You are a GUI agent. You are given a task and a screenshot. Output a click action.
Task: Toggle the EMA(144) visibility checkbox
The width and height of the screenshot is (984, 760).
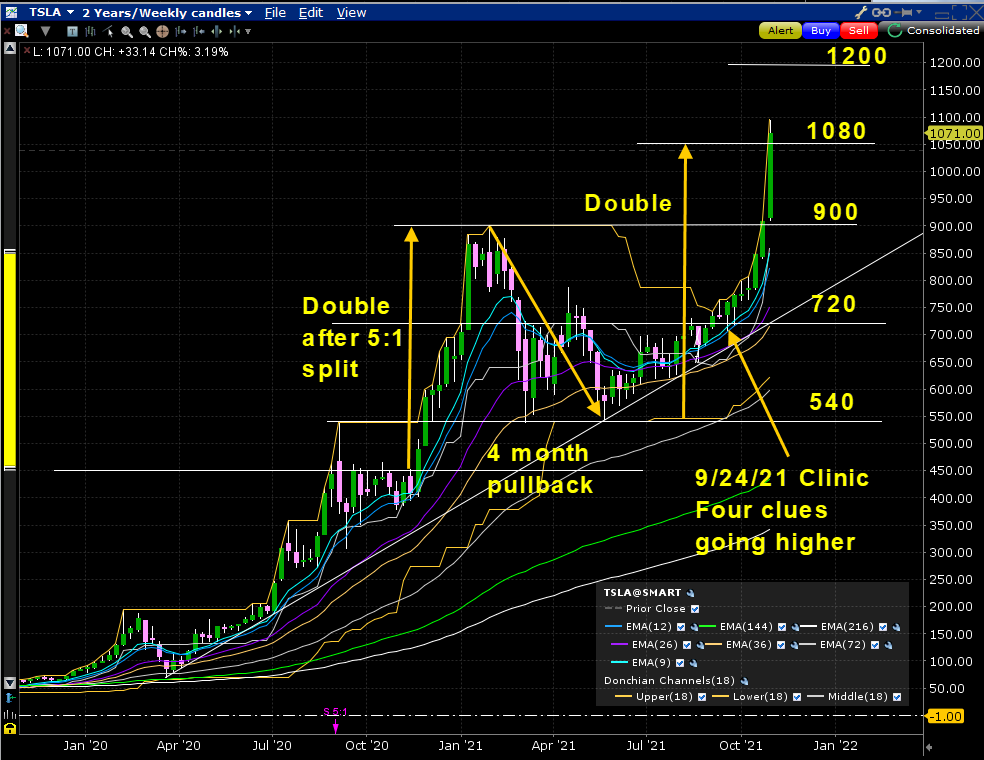coord(782,627)
